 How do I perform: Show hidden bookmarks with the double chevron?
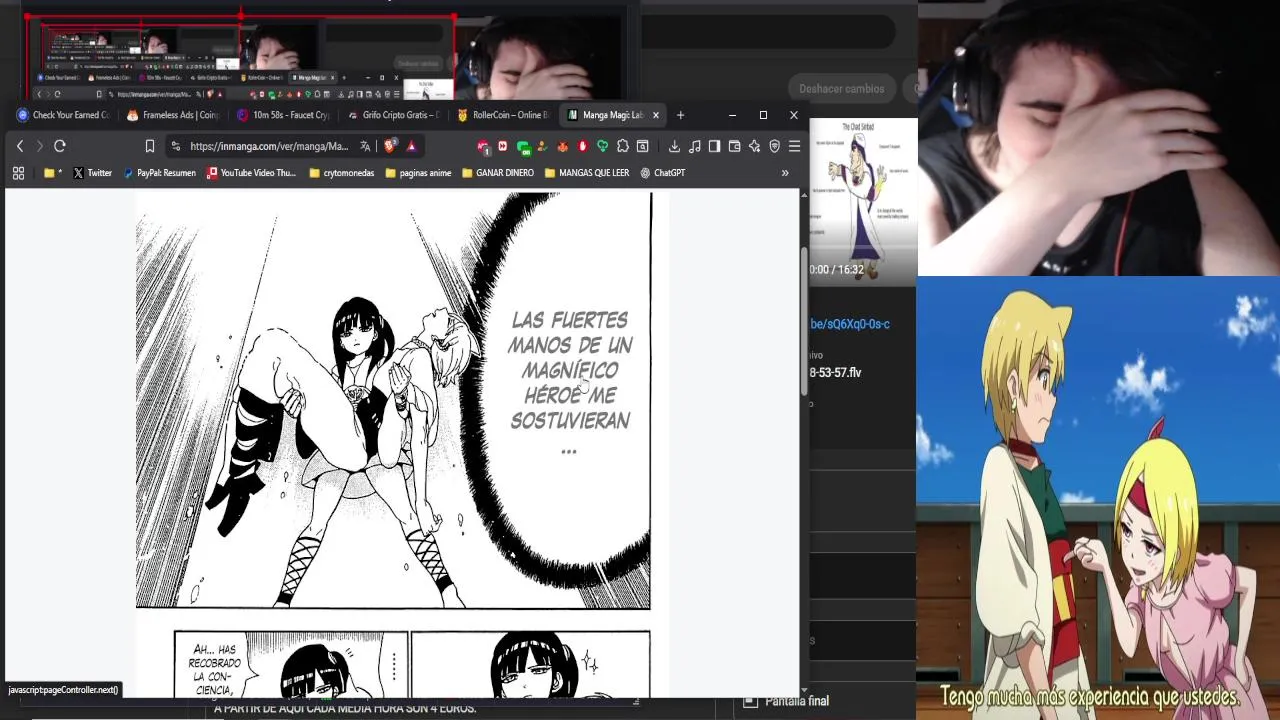[785, 173]
